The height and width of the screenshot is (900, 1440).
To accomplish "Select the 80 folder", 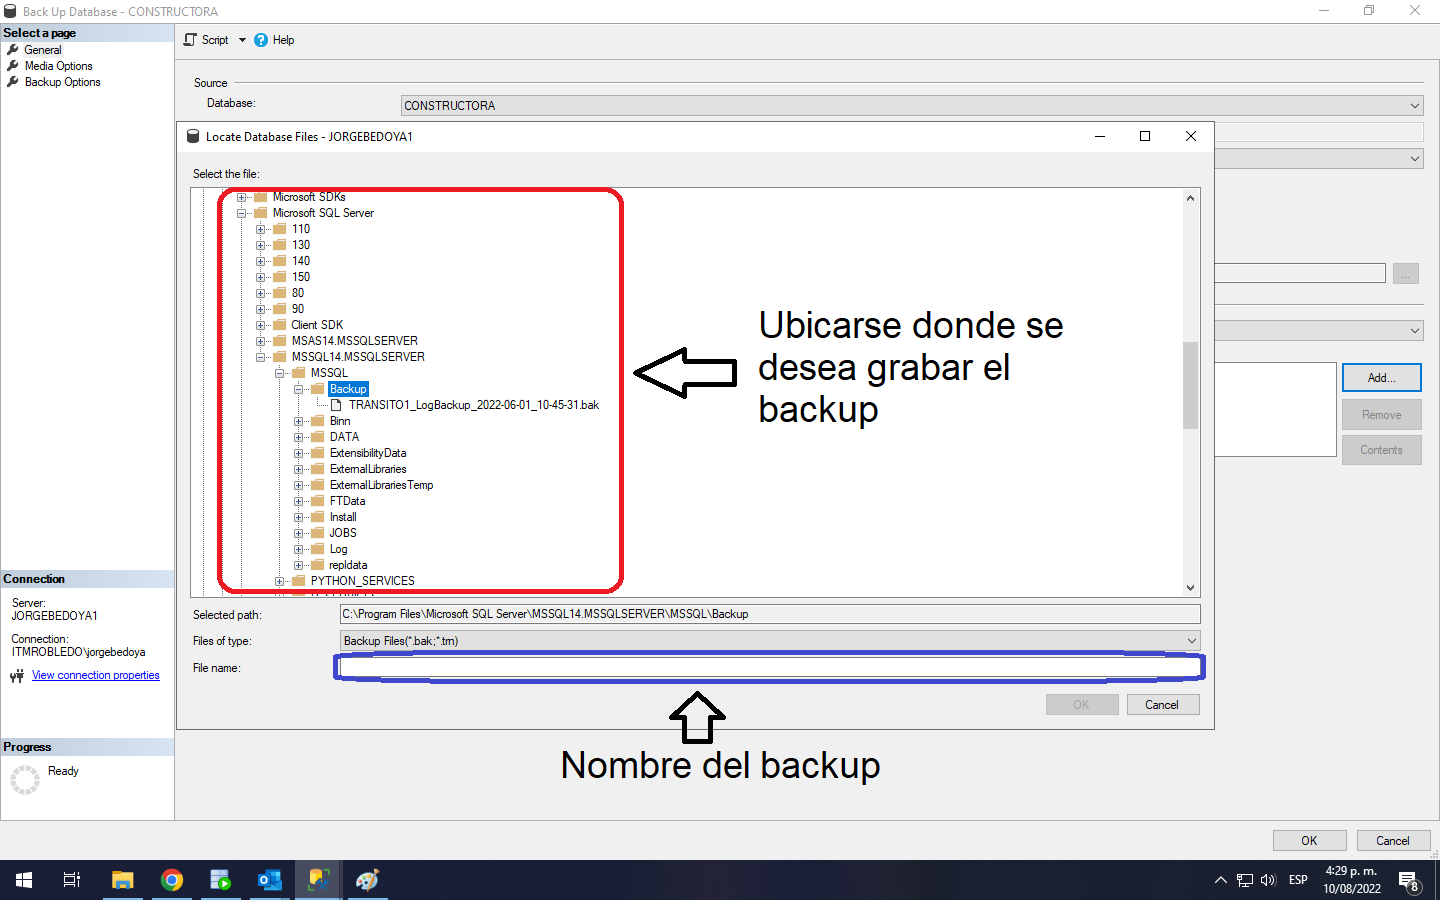I will tap(297, 293).
